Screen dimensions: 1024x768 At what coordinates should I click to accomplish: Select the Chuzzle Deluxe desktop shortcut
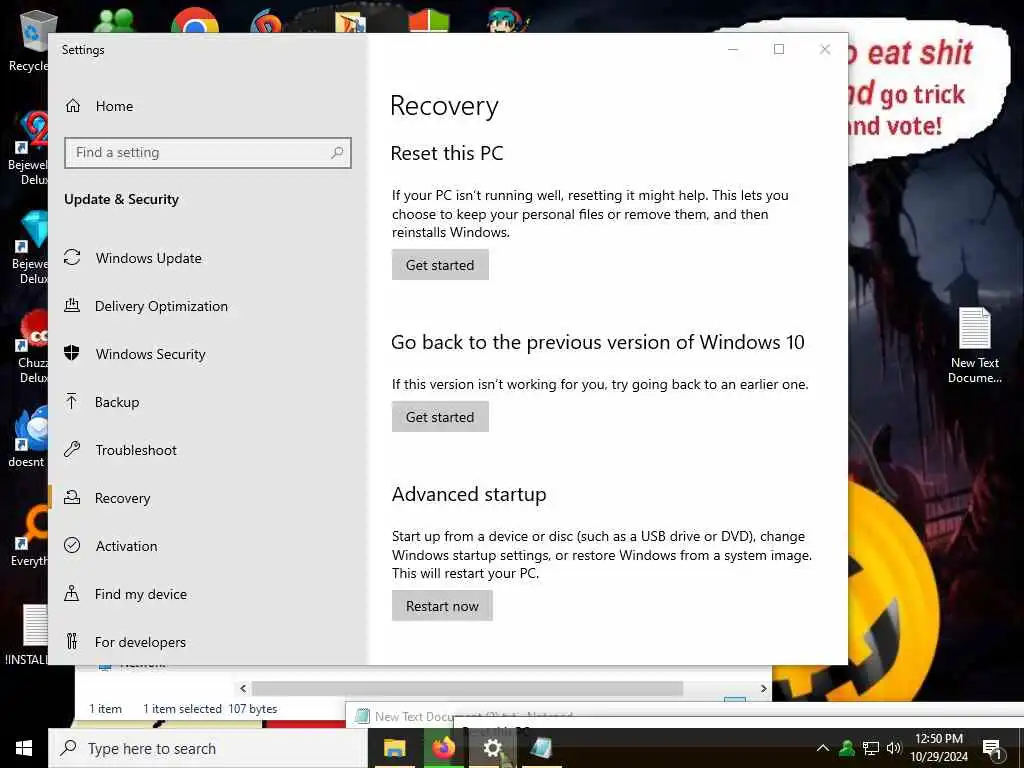[31, 347]
